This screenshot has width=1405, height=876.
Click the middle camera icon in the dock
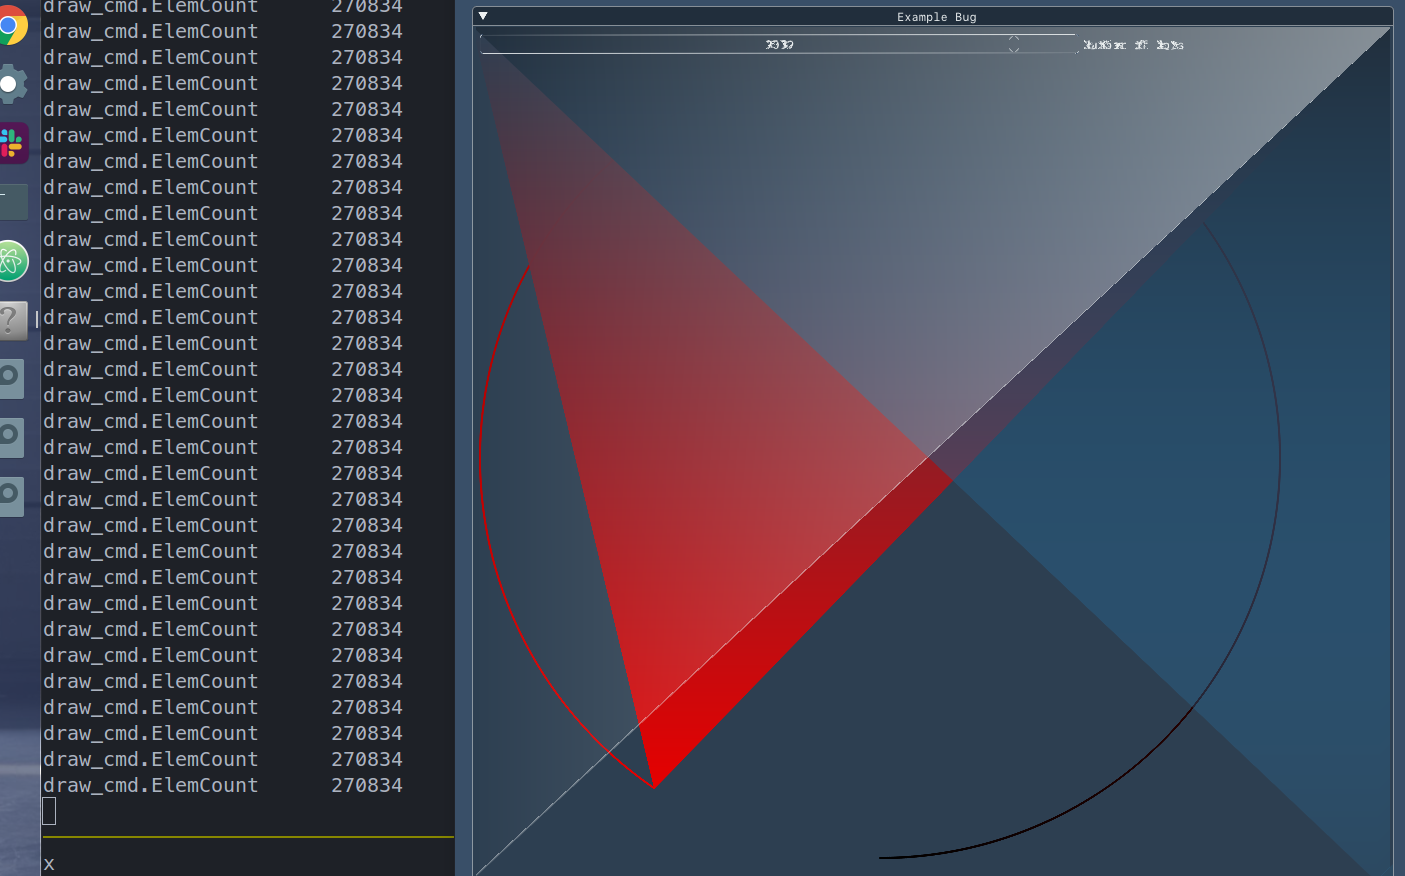click(10, 437)
